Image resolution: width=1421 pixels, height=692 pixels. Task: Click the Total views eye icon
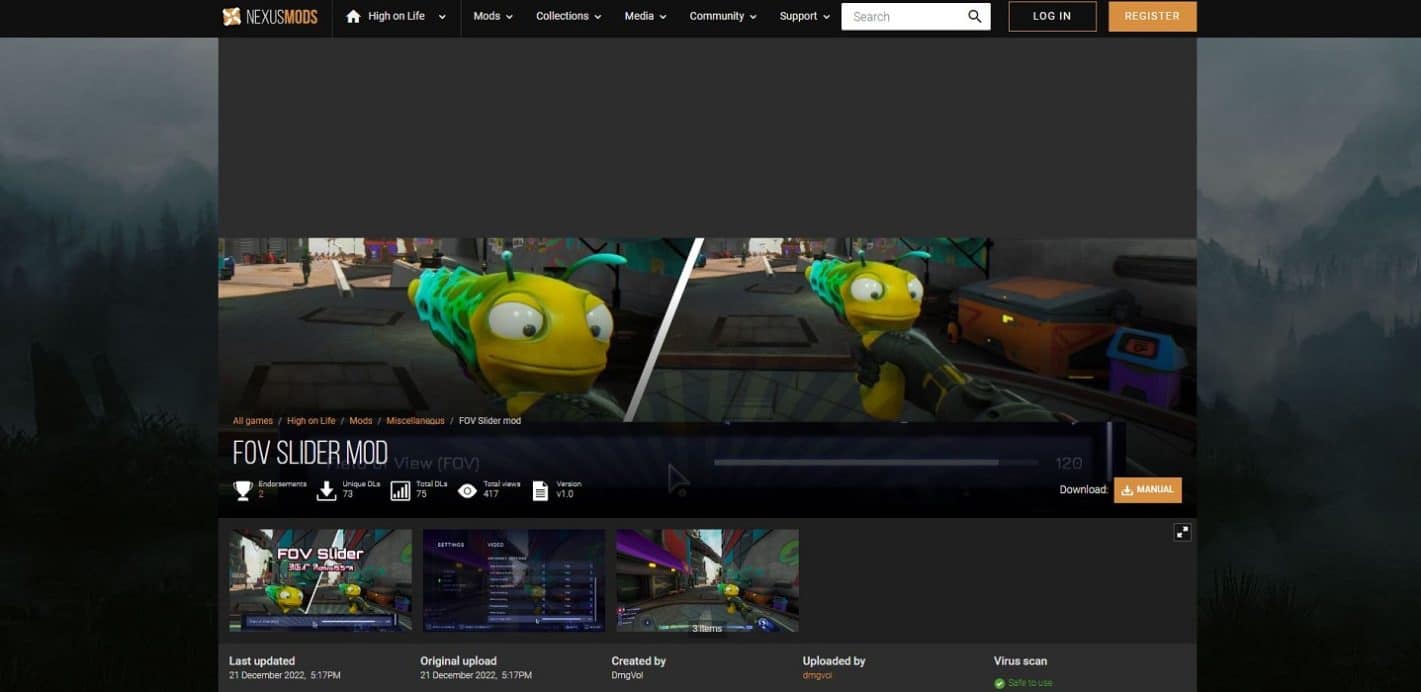tap(467, 490)
